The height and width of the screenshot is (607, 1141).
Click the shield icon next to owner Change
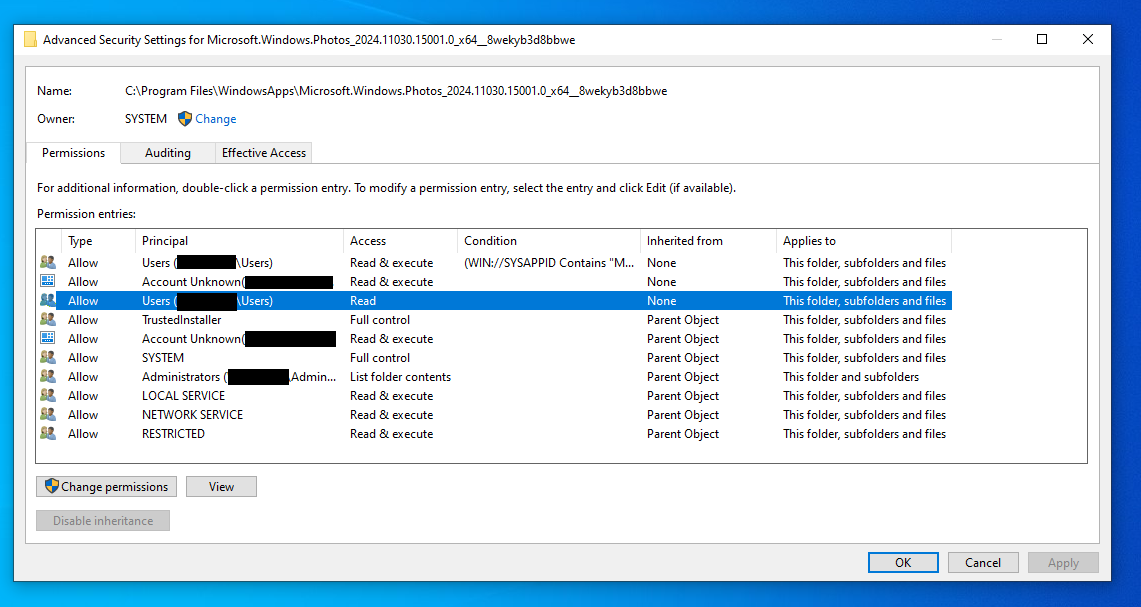185,119
